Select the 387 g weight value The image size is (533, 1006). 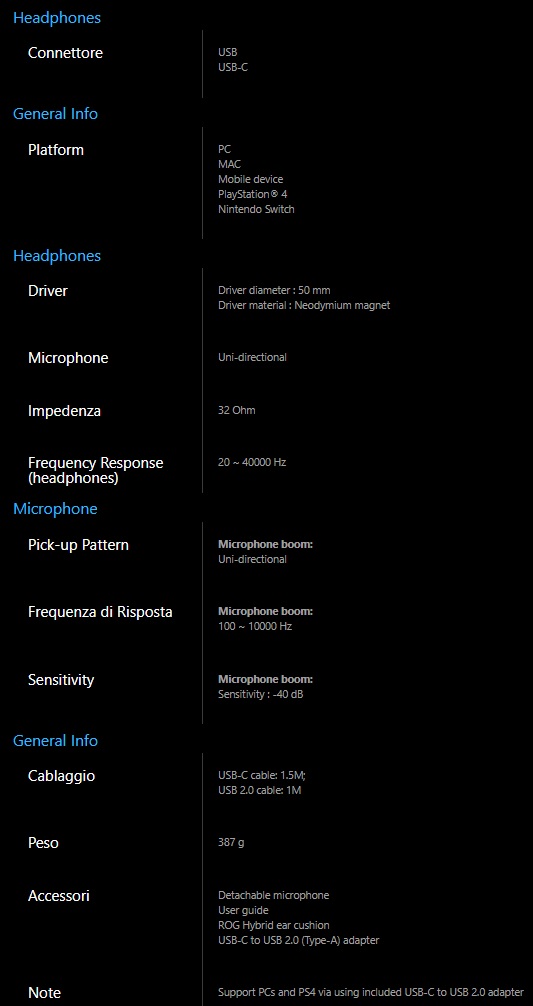click(x=231, y=842)
